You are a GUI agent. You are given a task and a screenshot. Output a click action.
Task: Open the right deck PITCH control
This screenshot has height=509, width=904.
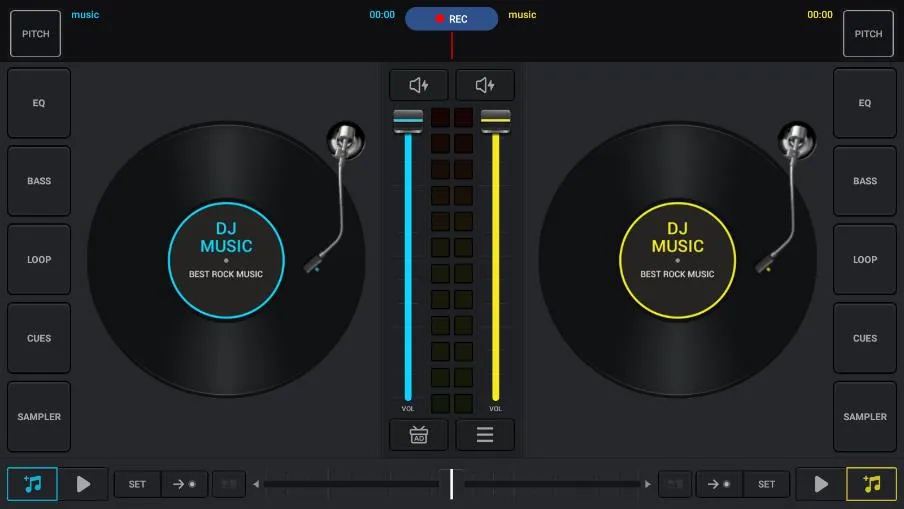click(868, 33)
